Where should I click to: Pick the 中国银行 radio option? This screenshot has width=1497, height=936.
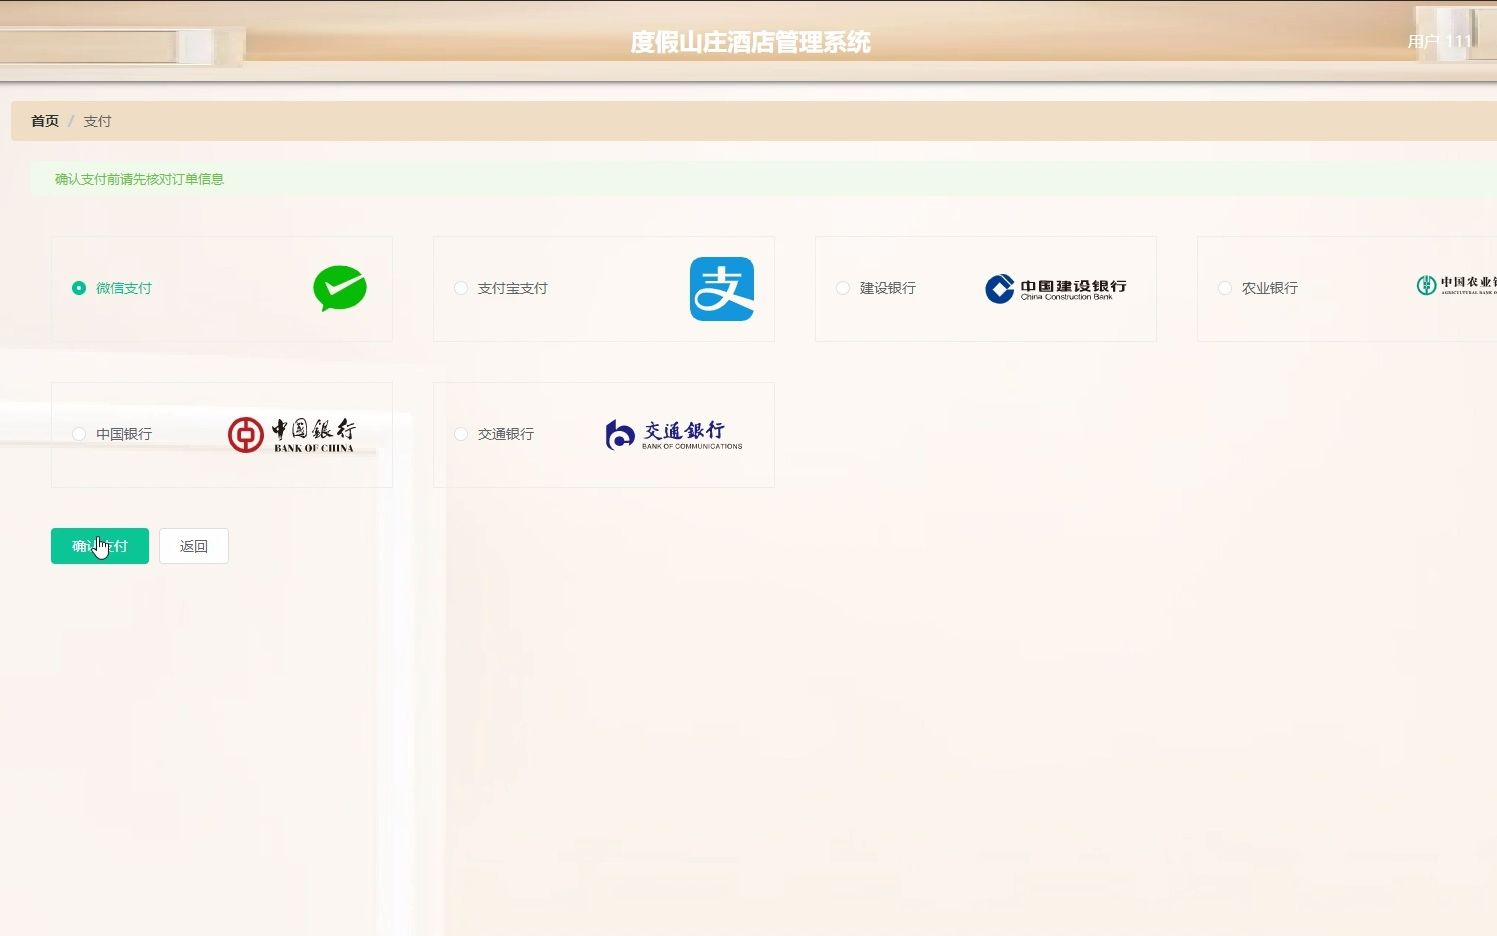(79, 434)
